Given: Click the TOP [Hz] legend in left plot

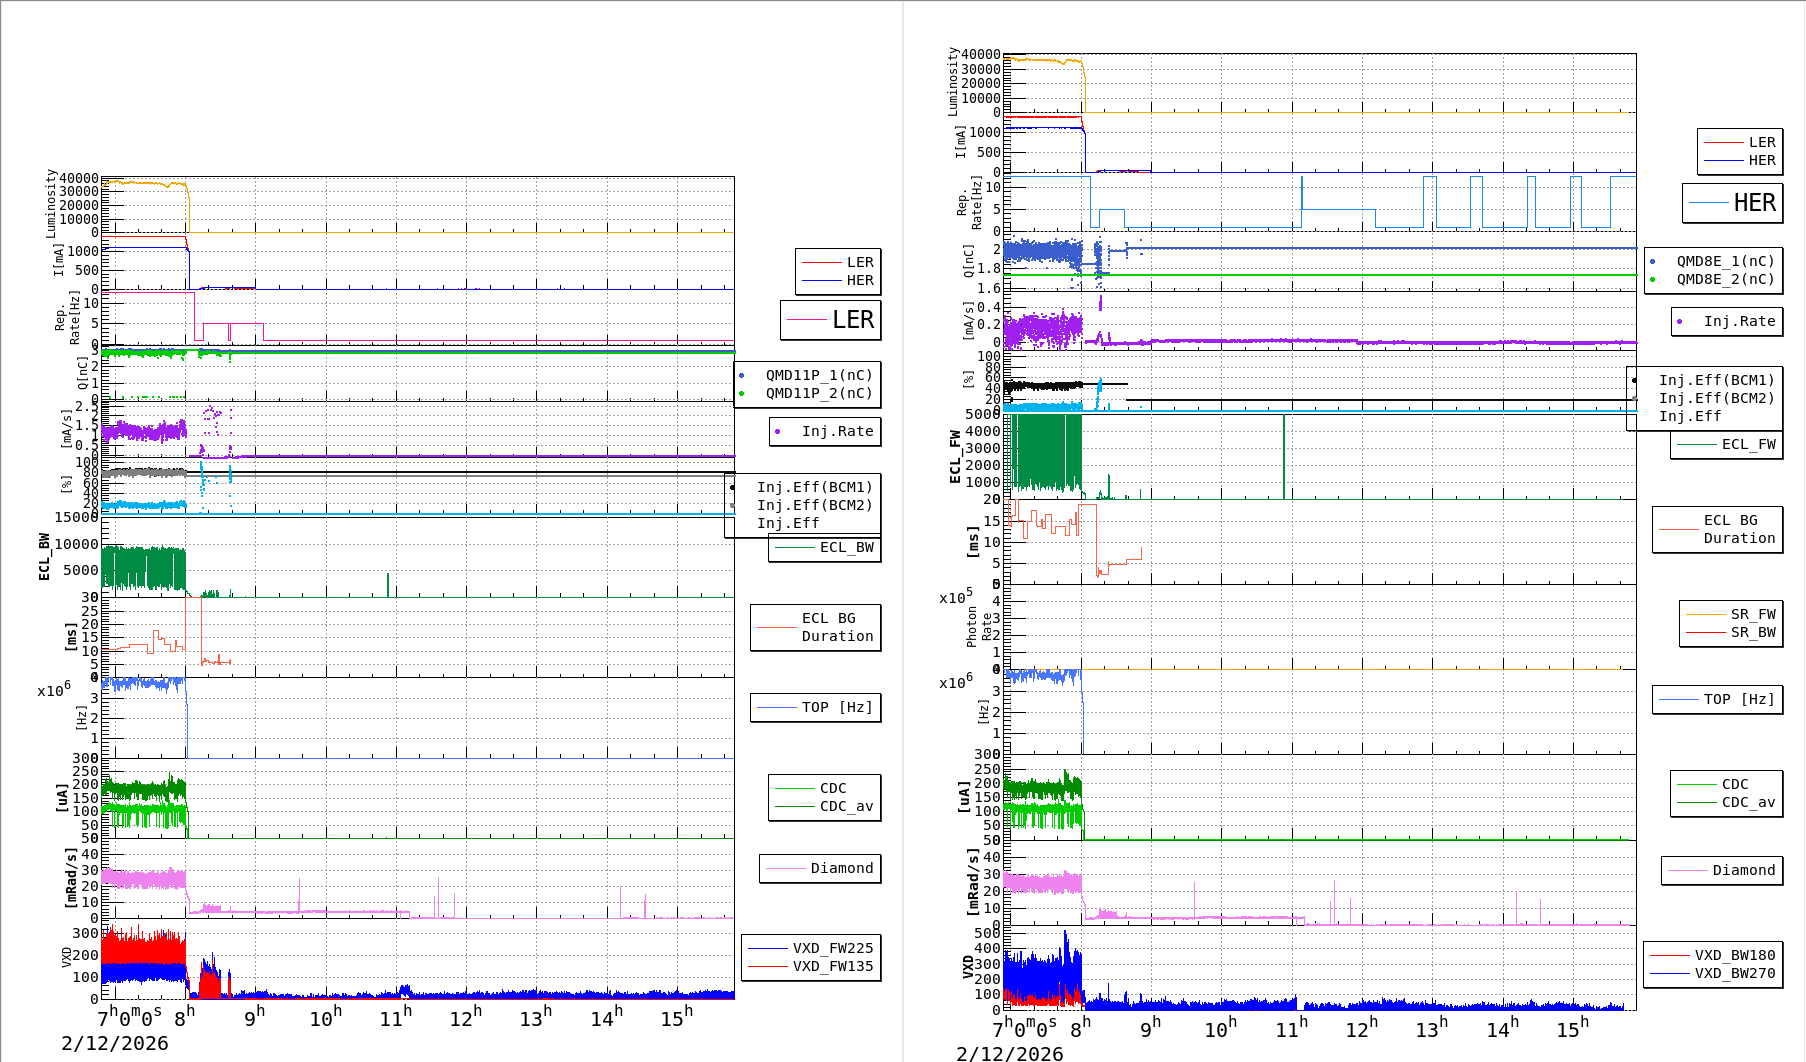Looking at the screenshot, I should (x=836, y=707).
